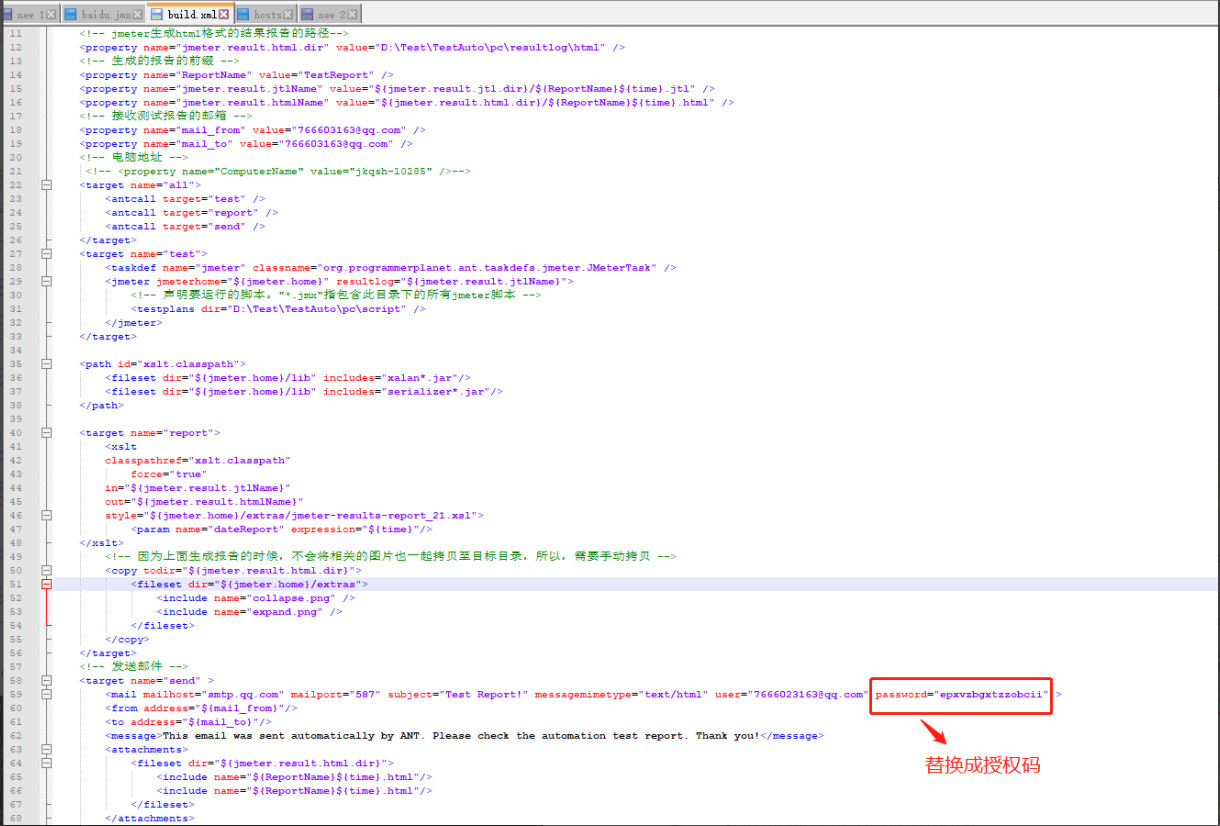1220x826 pixels.
Task: Collapse the jmeter element fold on line 29
Action: click(x=46, y=282)
